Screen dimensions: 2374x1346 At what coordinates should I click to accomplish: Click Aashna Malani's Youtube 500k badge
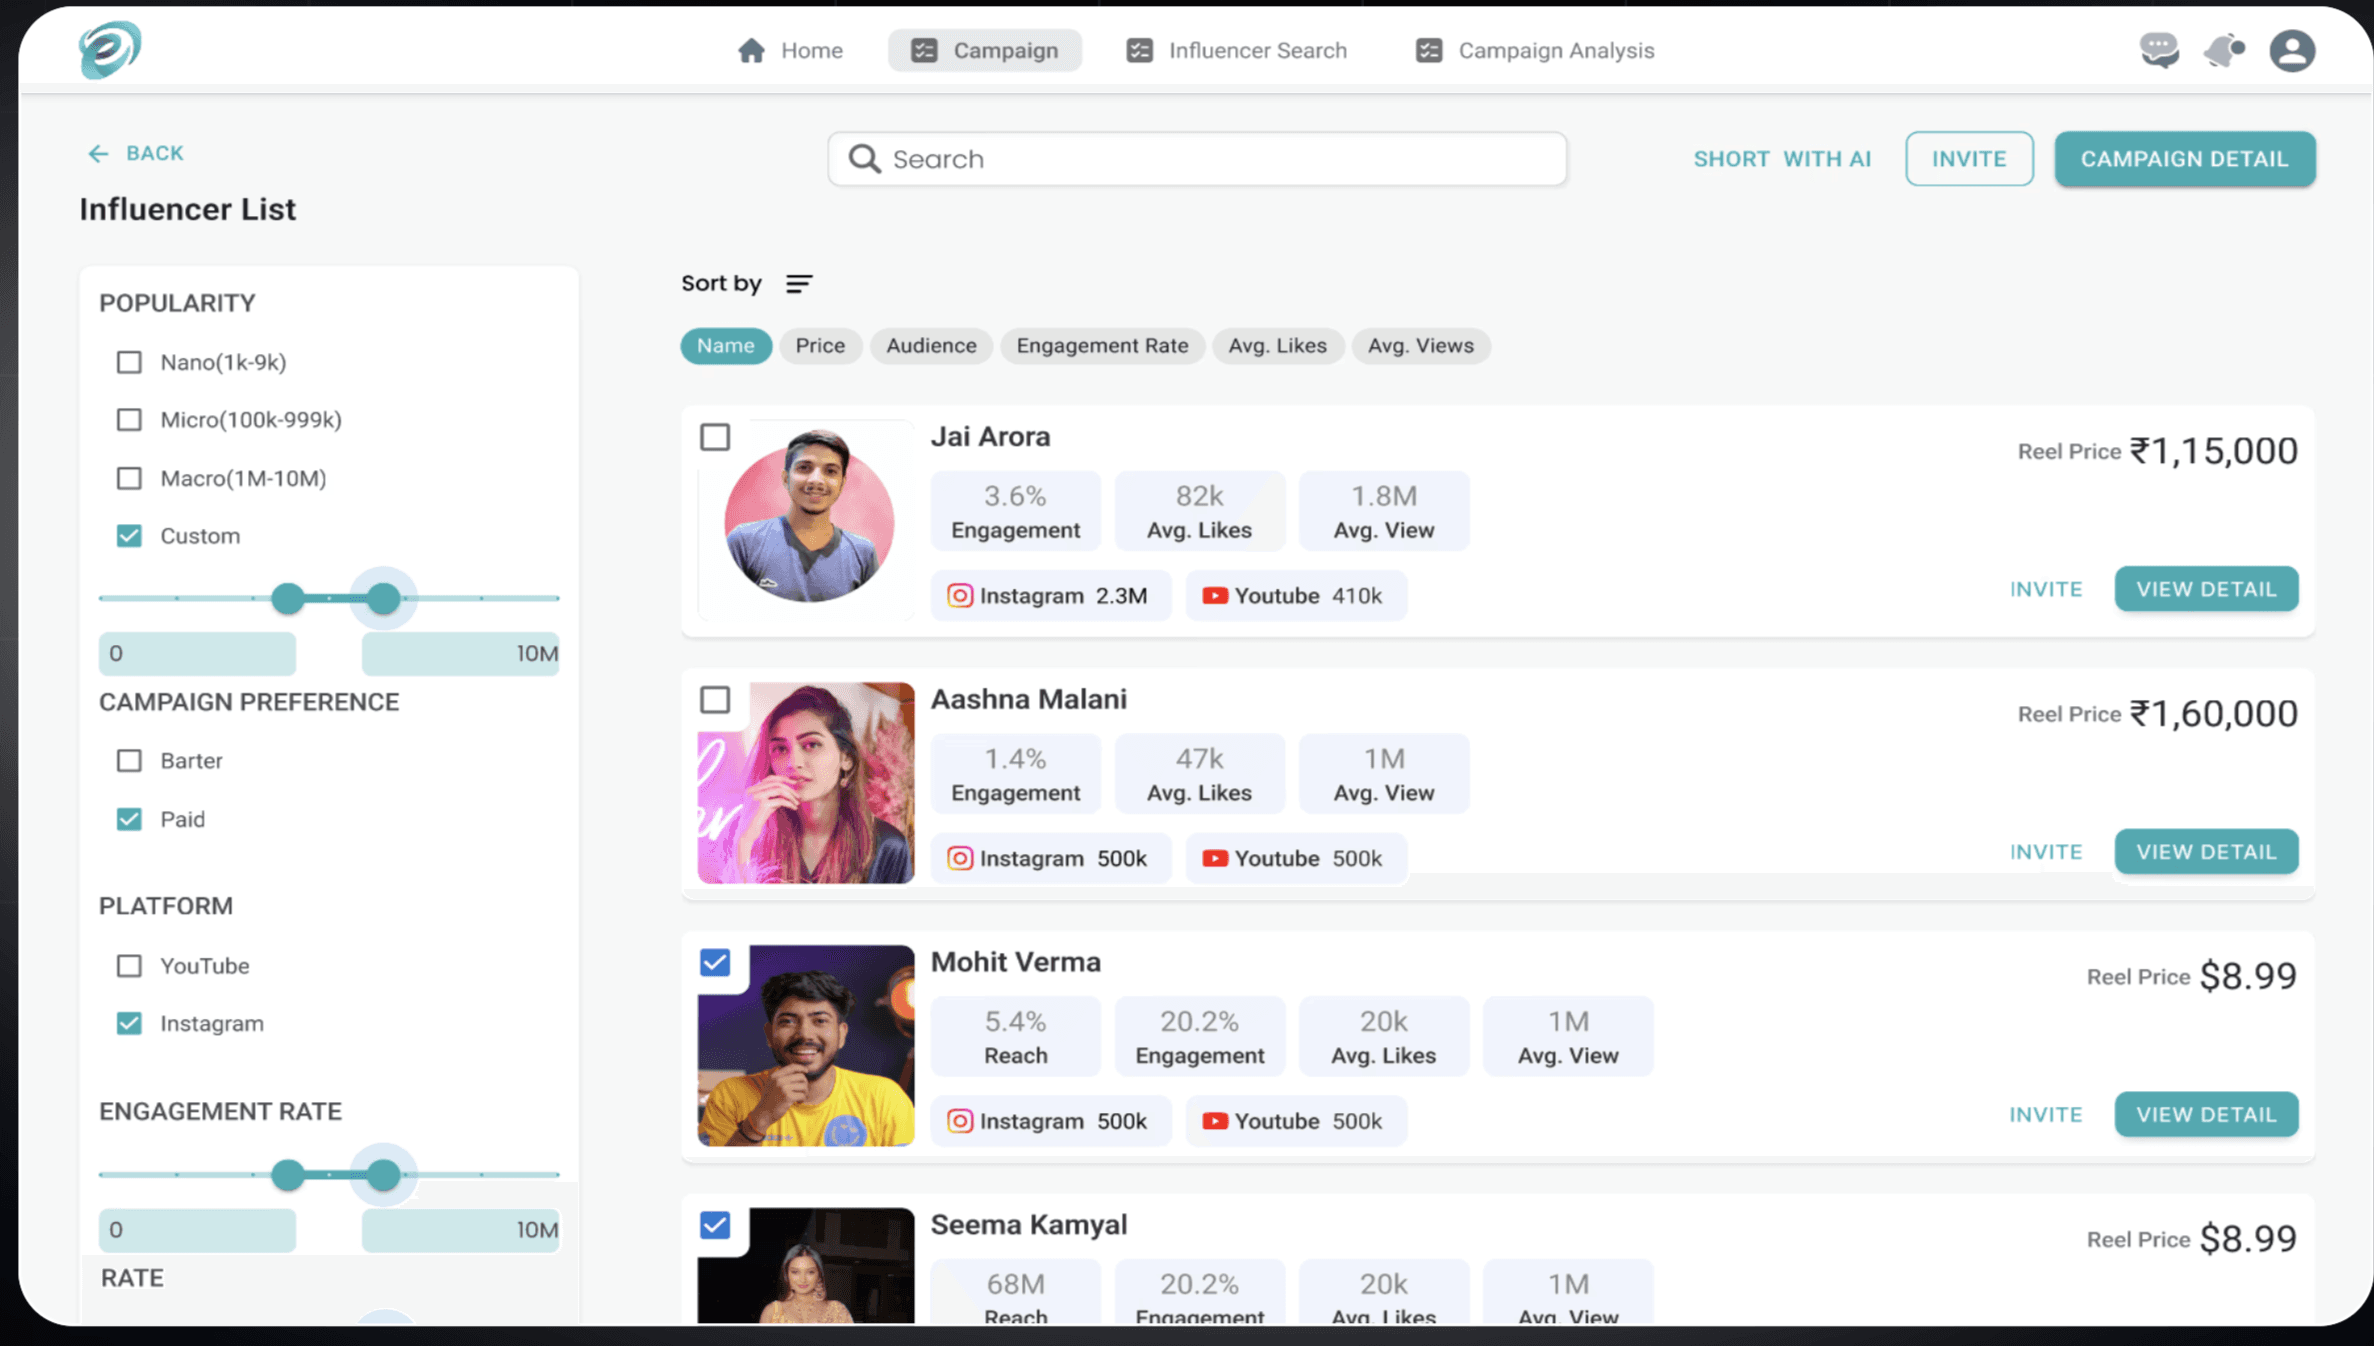tap(1295, 859)
